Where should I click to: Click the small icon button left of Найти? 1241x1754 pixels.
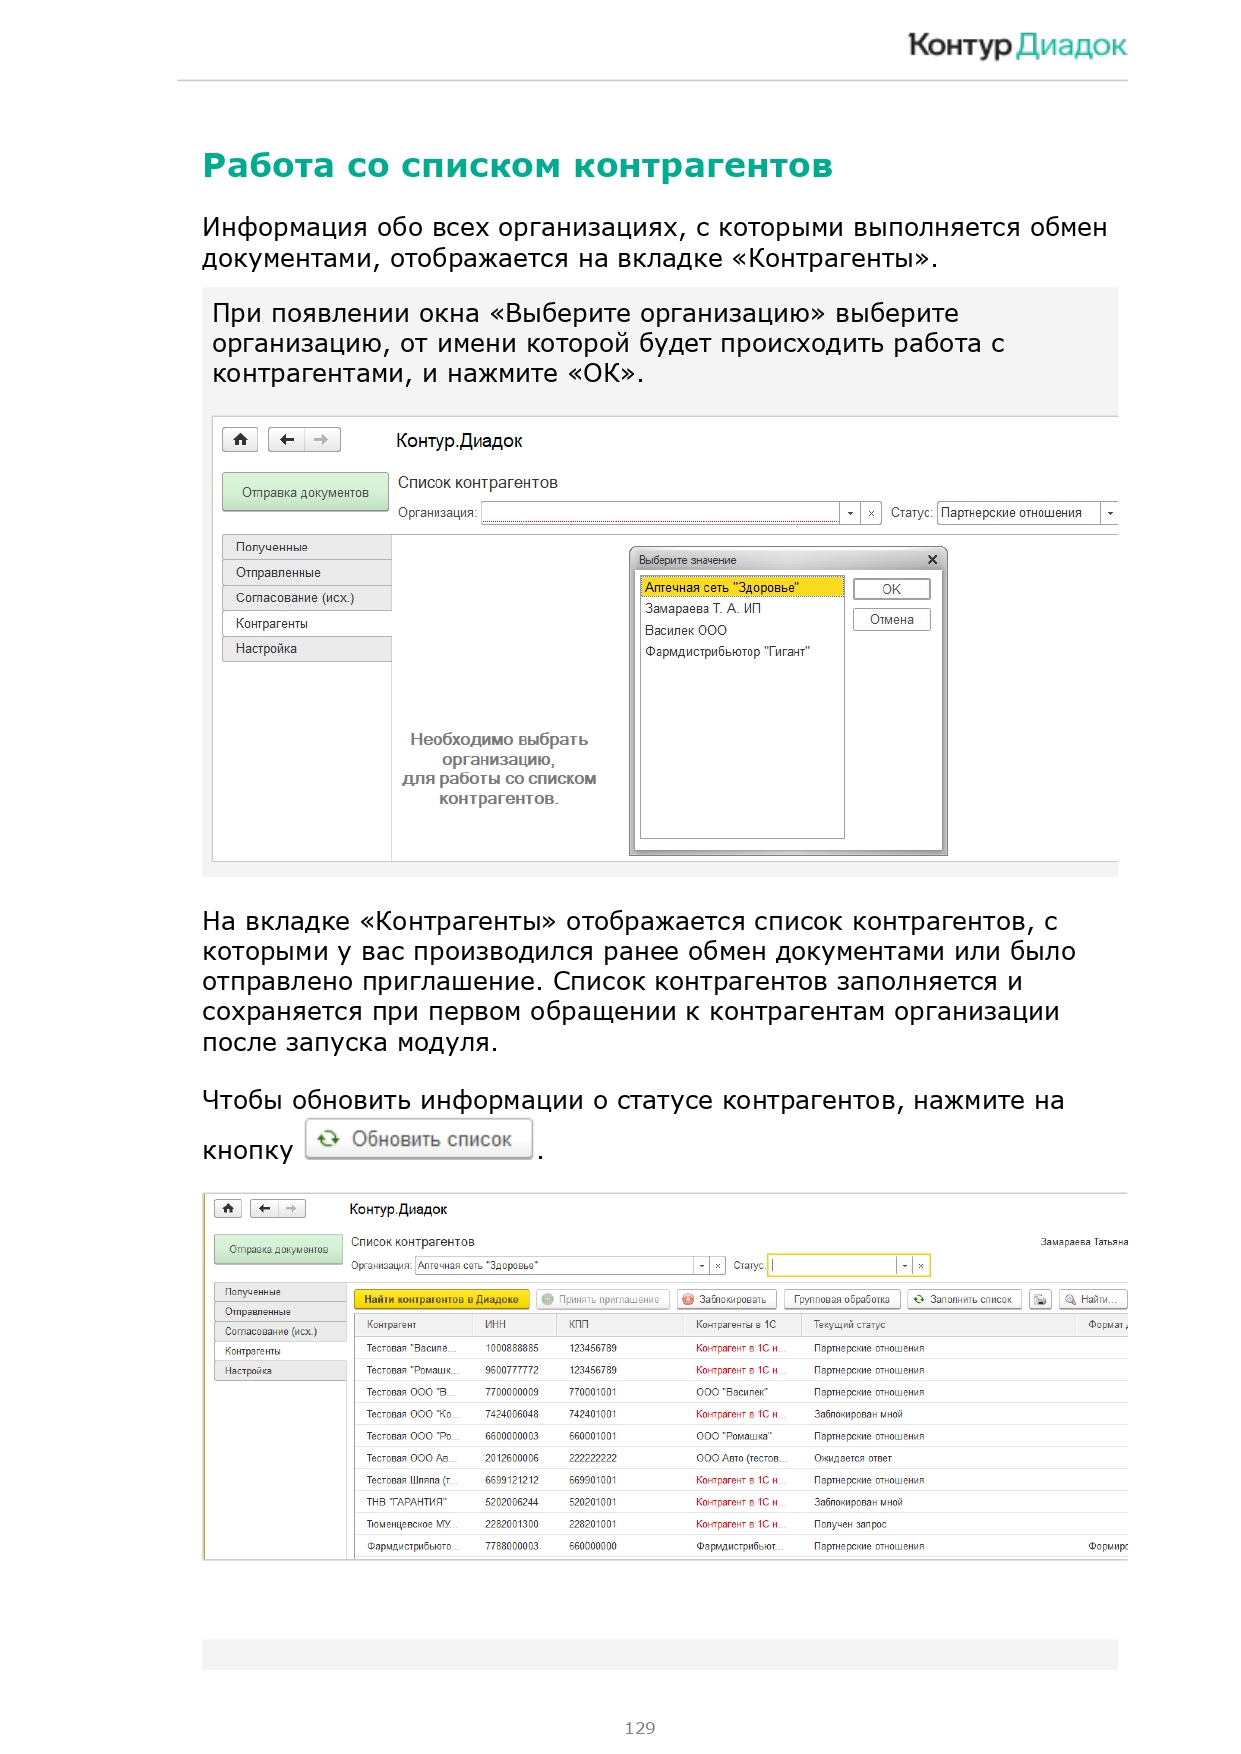click(x=1040, y=1299)
